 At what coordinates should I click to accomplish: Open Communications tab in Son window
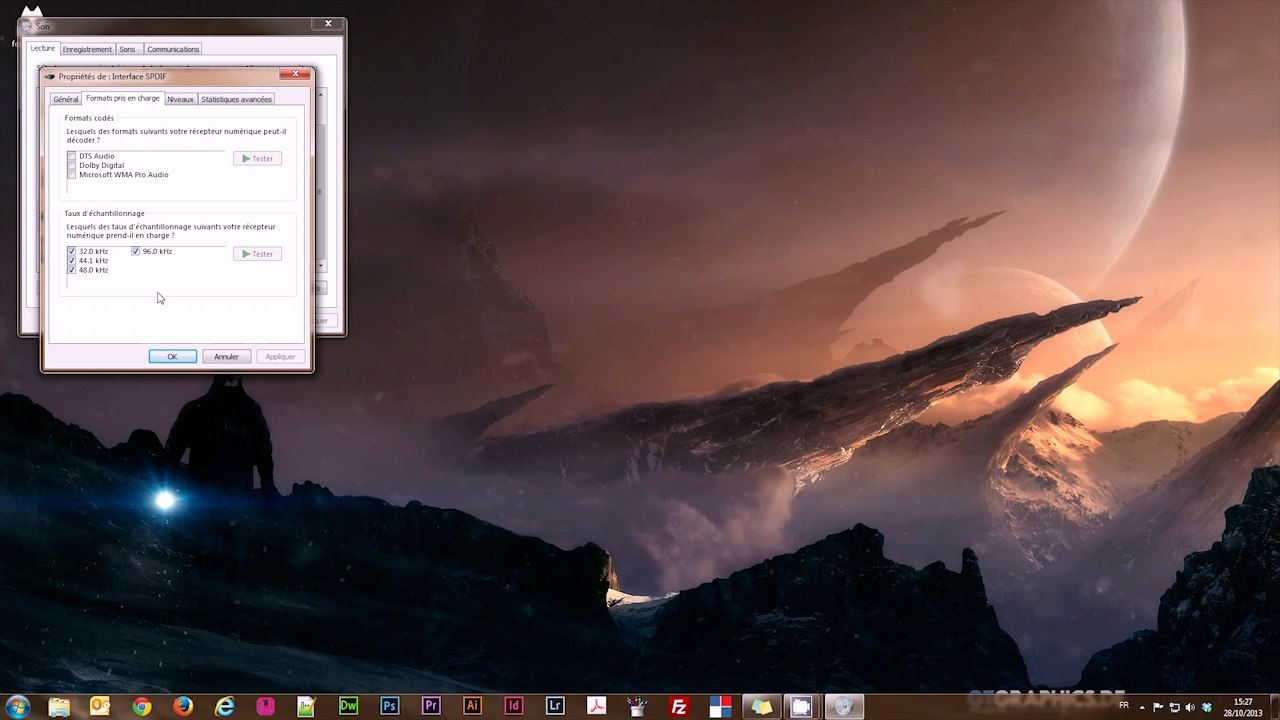pos(173,49)
